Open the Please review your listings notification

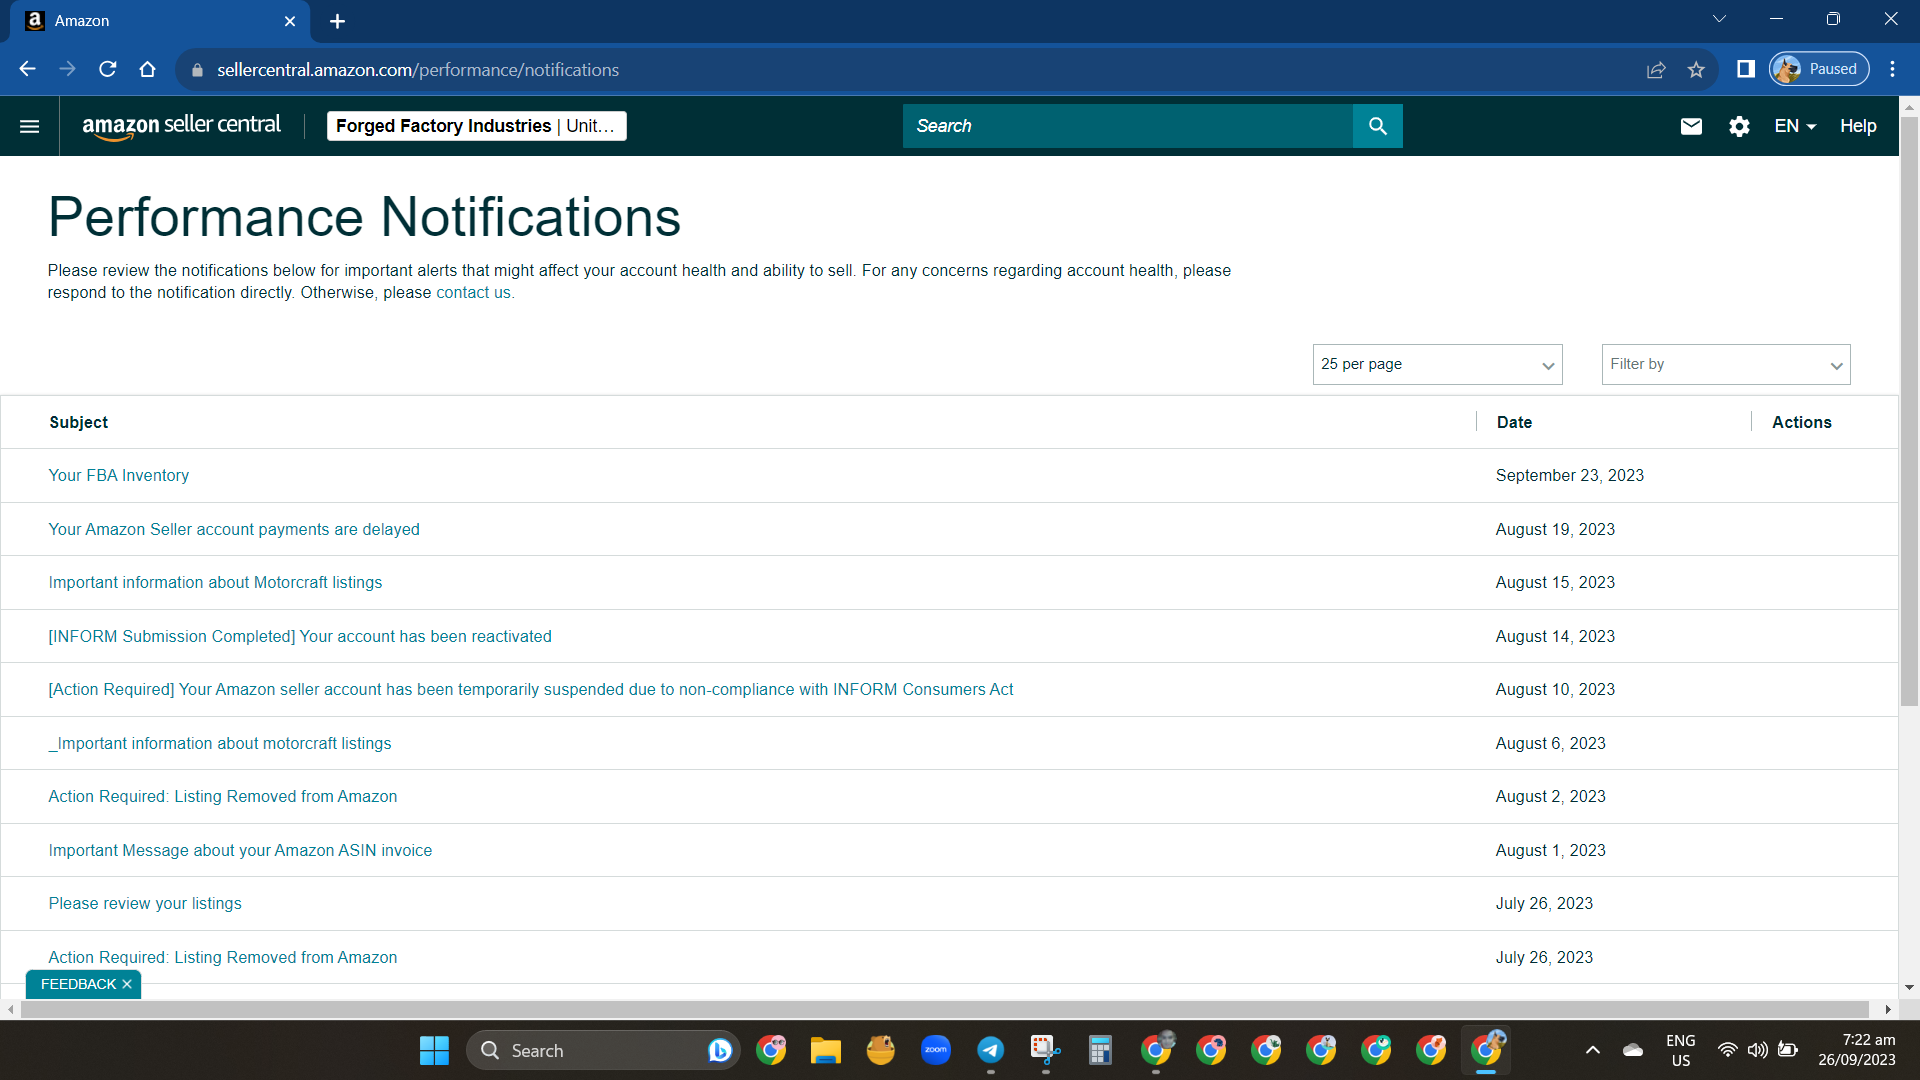coord(145,904)
